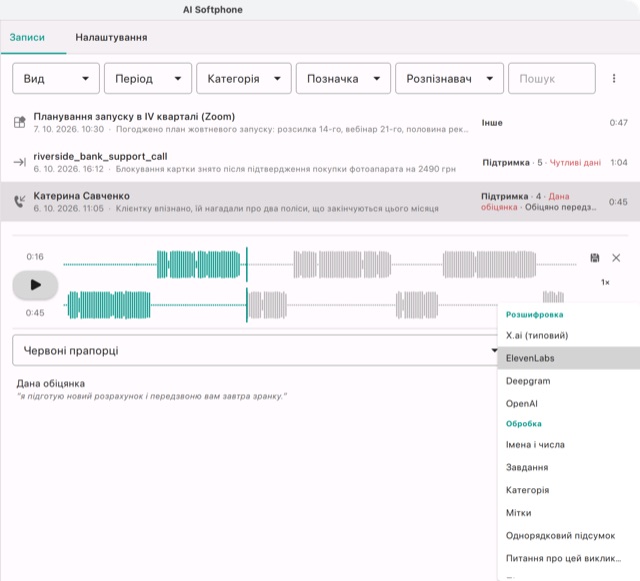Open the Період filter dropdown

(x=148, y=78)
